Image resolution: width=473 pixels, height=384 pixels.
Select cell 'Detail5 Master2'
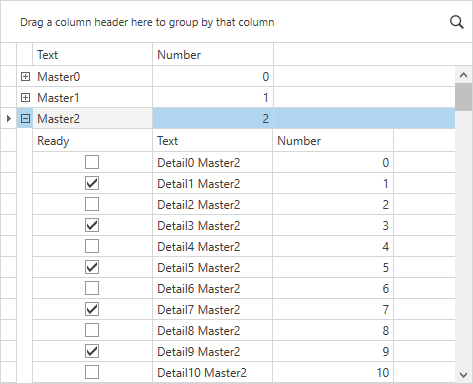pos(213,267)
